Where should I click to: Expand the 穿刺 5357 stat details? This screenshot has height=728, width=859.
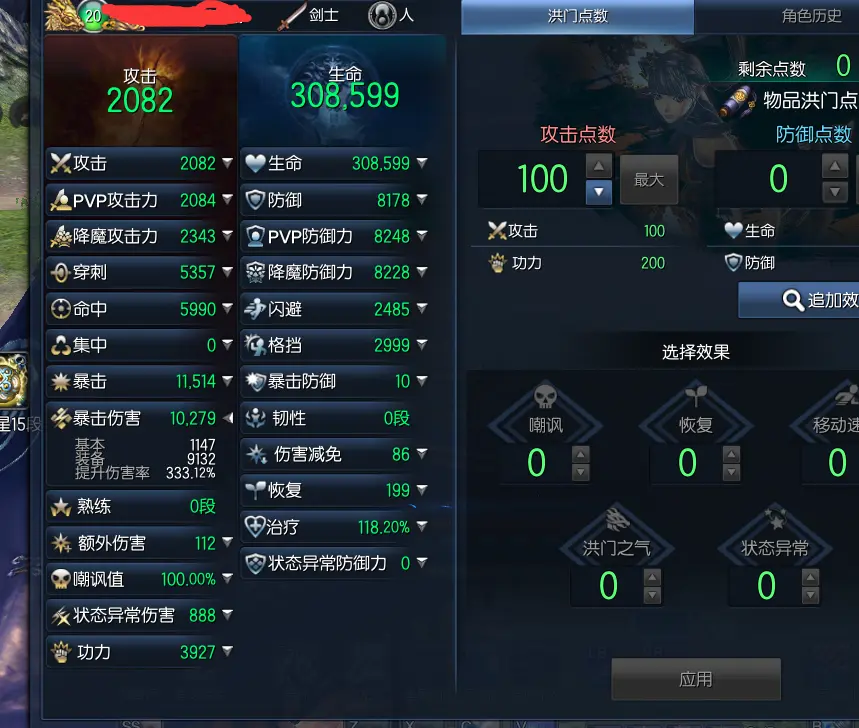pyautogui.click(x=227, y=272)
